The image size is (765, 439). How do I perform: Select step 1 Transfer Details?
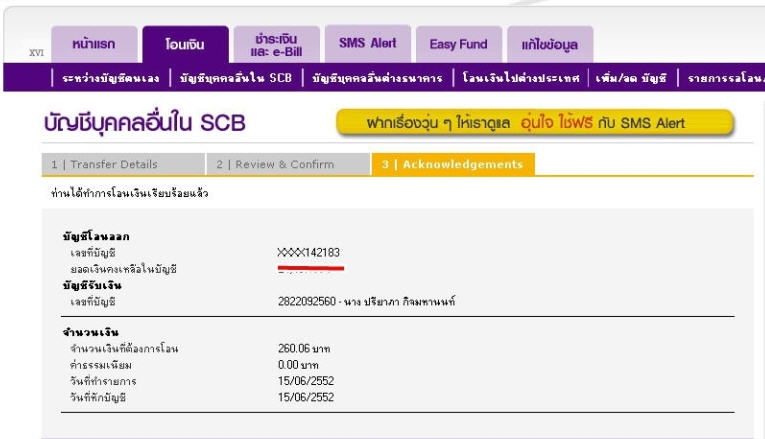click(123, 164)
